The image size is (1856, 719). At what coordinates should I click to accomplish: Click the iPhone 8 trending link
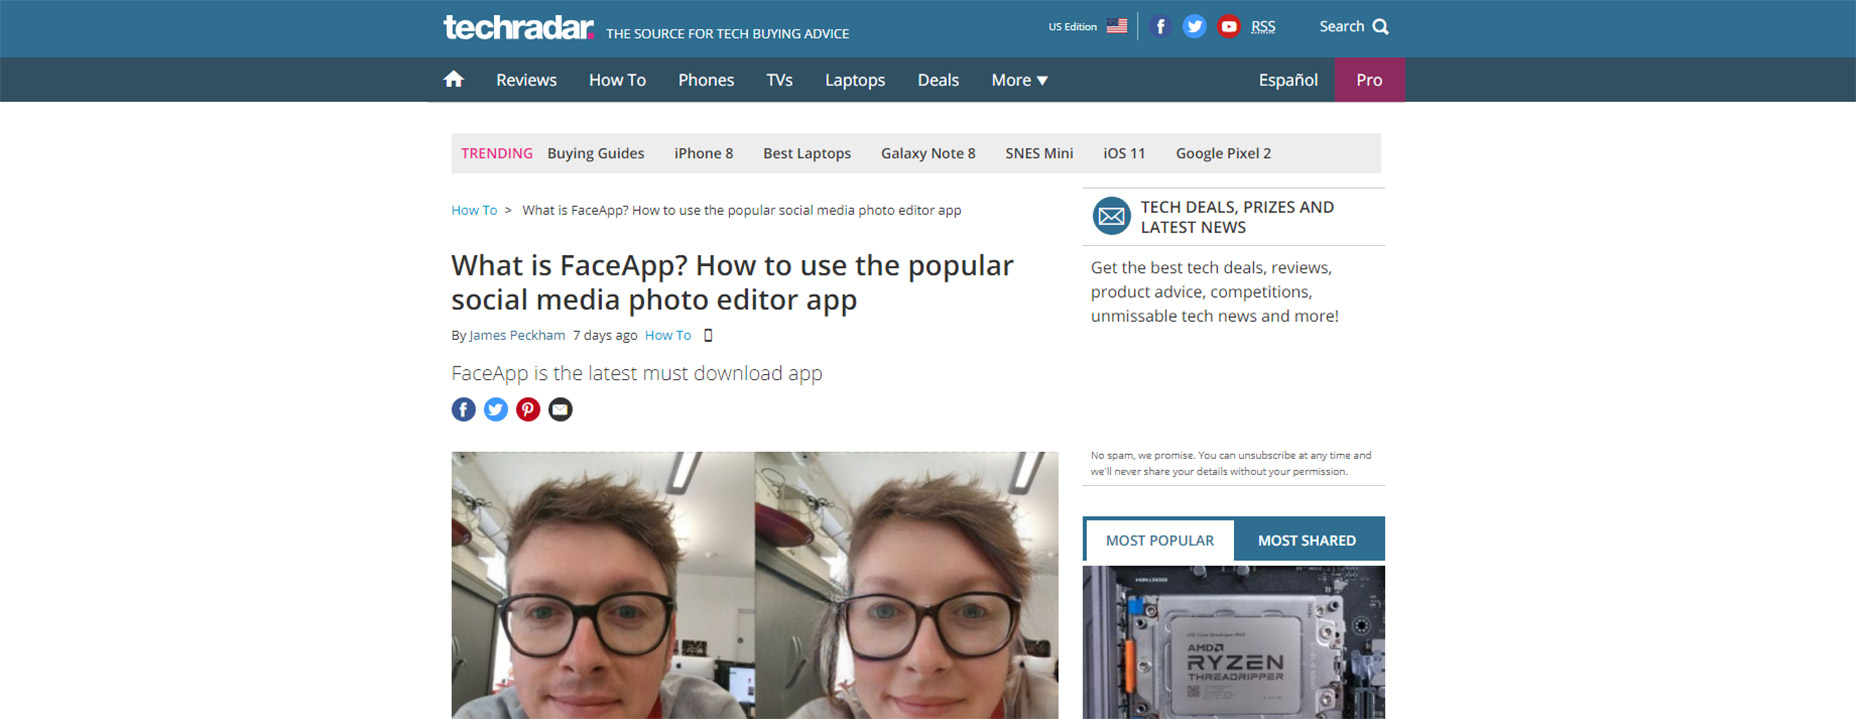703,153
